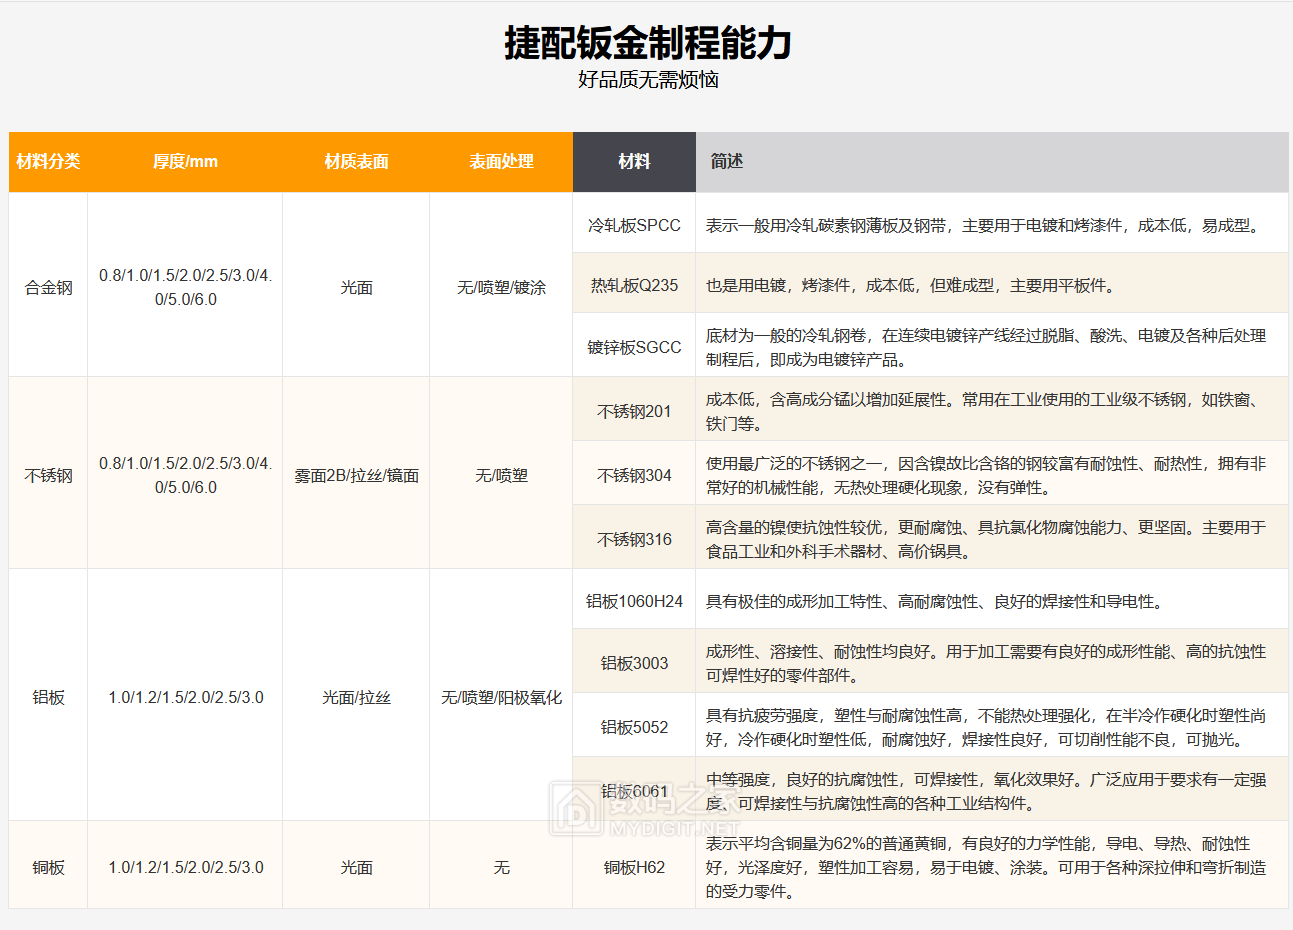Image resolution: width=1293 pixels, height=930 pixels.
Task: Click the 铝板 thickness 1.0/1.2/1.5/2.0/2.5/3.0 cell
Action: [x=185, y=697]
